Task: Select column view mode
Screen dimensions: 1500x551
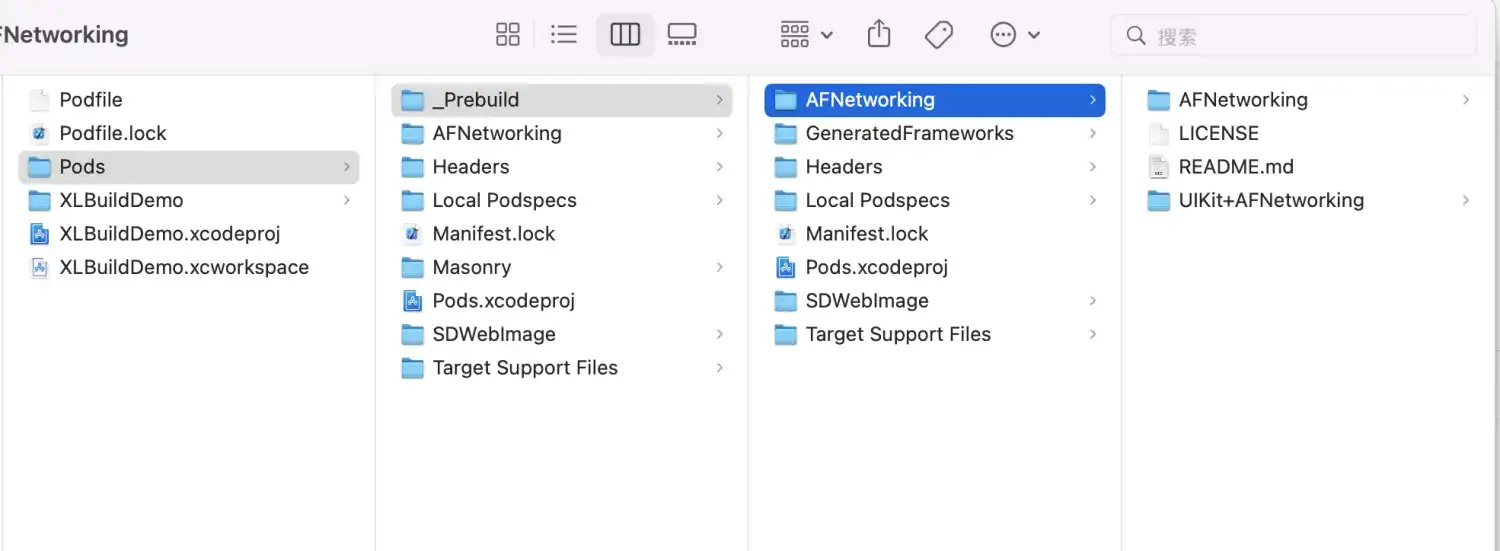Action: (x=625, y=35)
